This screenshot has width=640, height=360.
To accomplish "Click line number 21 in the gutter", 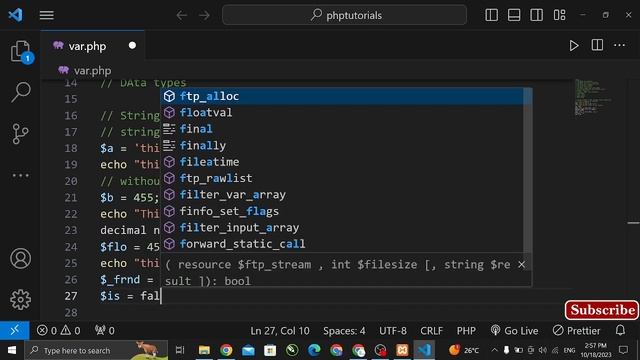I will click(71, 198).
